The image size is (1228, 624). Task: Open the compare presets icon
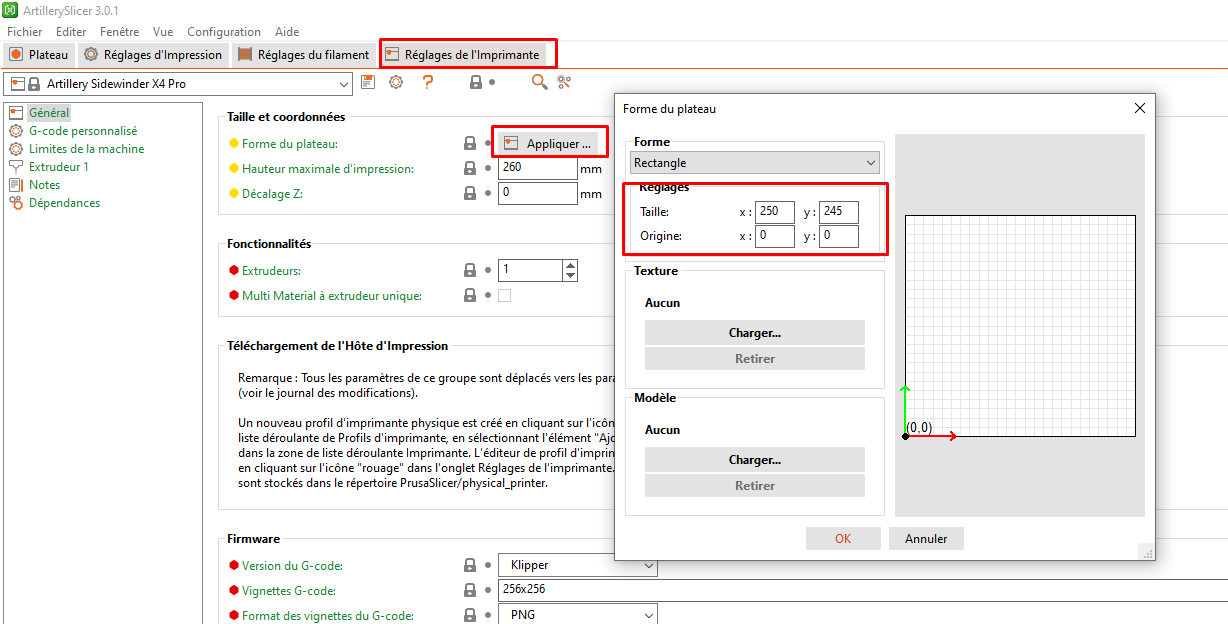click(x=565, y=82)
